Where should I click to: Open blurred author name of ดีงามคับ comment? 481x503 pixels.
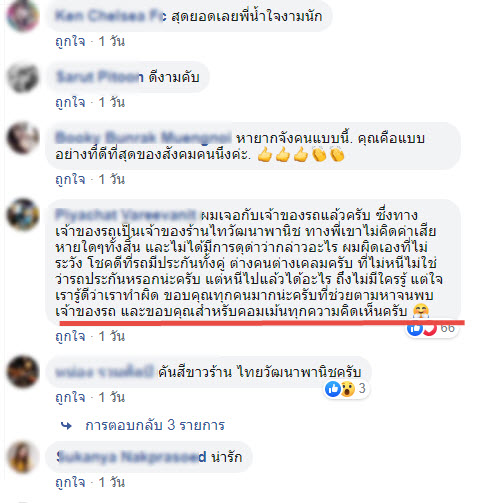[100, 77]
